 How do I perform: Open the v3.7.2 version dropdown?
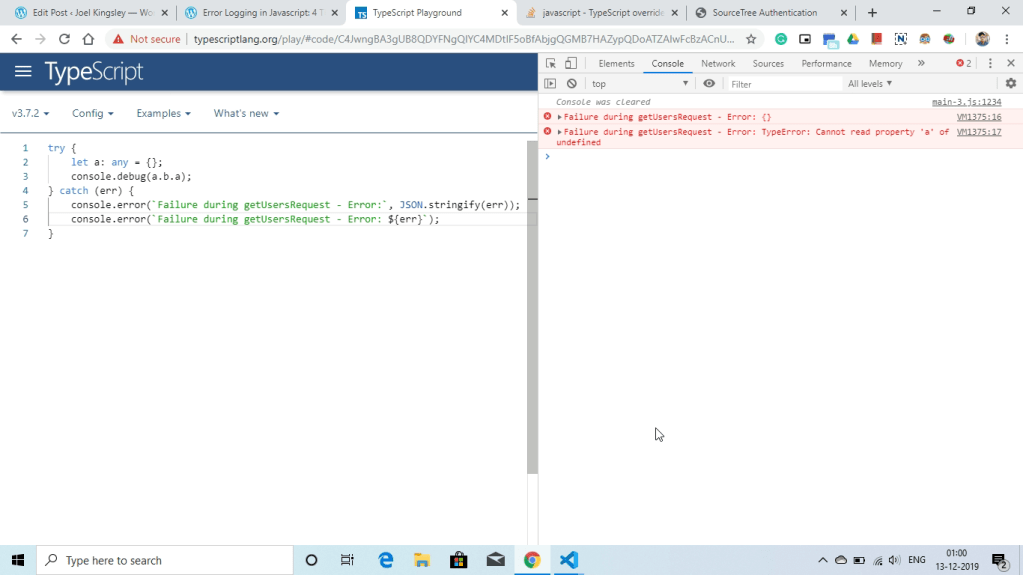[x=30, y=114]
